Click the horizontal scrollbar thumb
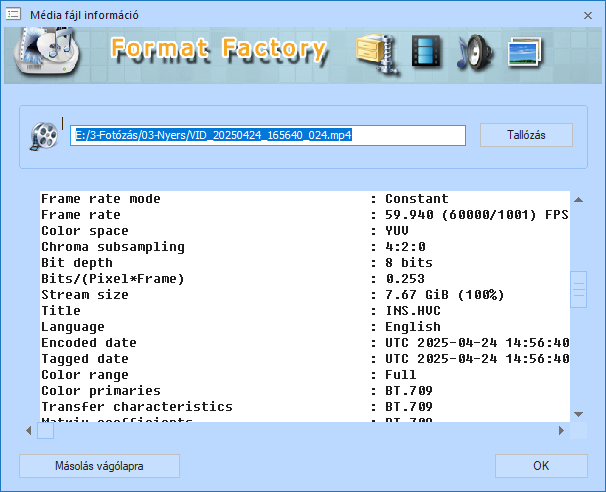This screenshot has height=492, width=606. 45,431
